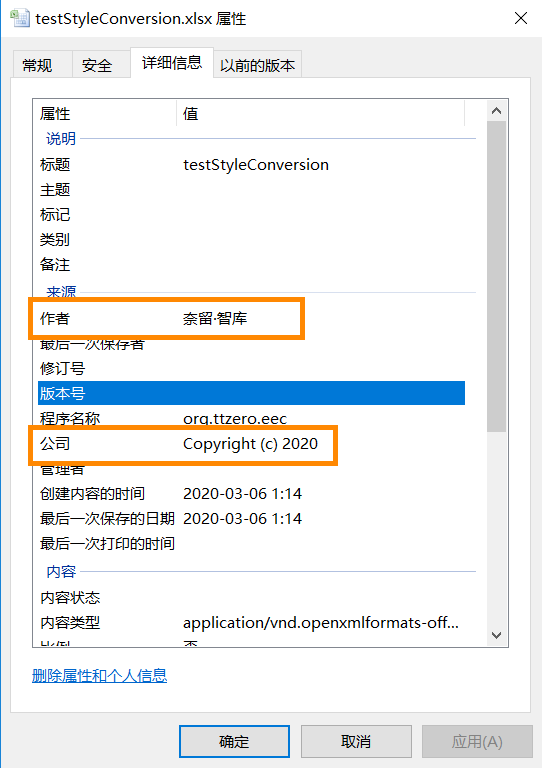Select the 内容类型 property row
Viewport: 542px width, 768px height.
tap(251, 623)
